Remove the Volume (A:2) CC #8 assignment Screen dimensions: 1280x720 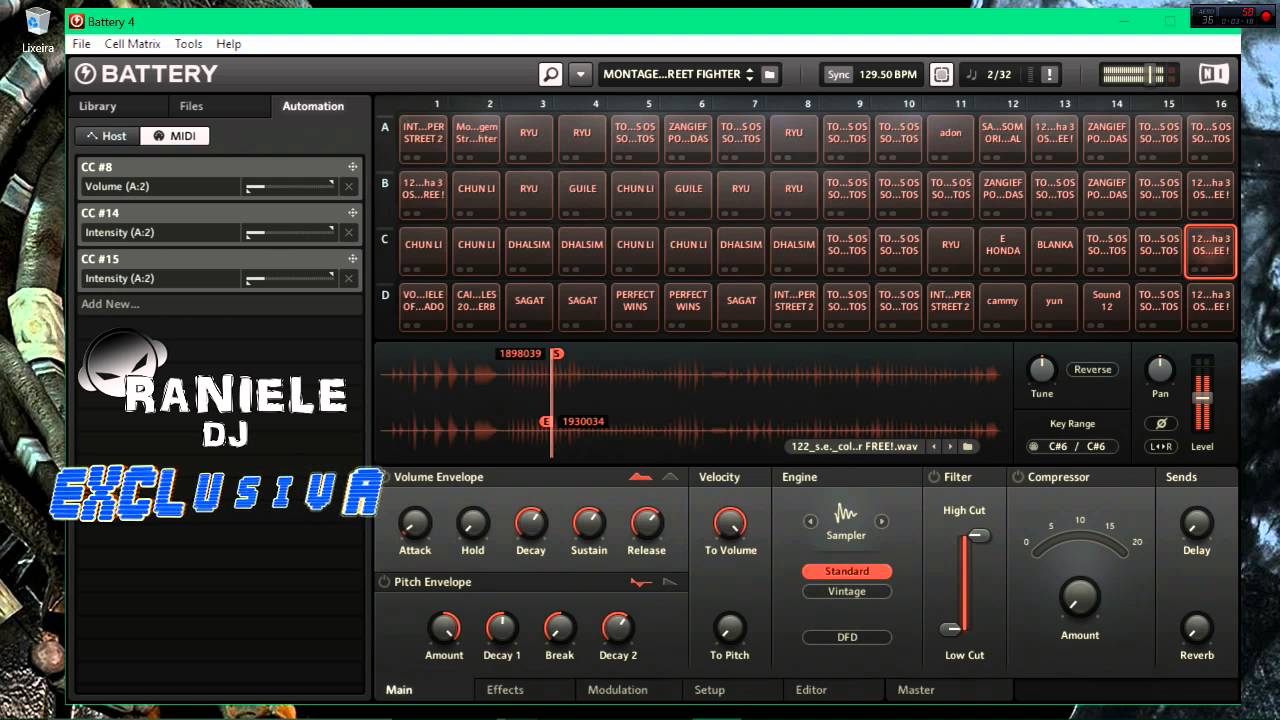(349, 187)
